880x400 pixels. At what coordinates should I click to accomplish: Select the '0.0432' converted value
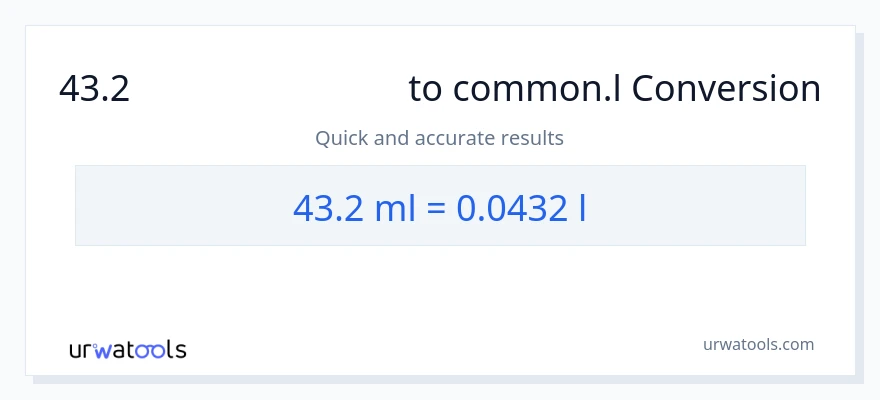coord(510,207)
